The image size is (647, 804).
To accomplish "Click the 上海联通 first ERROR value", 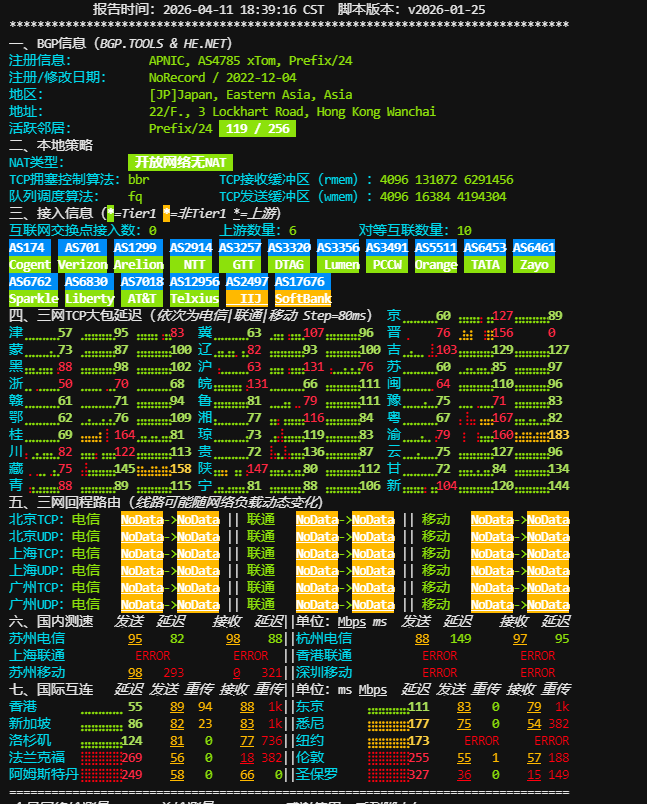I will pos(152,656).
